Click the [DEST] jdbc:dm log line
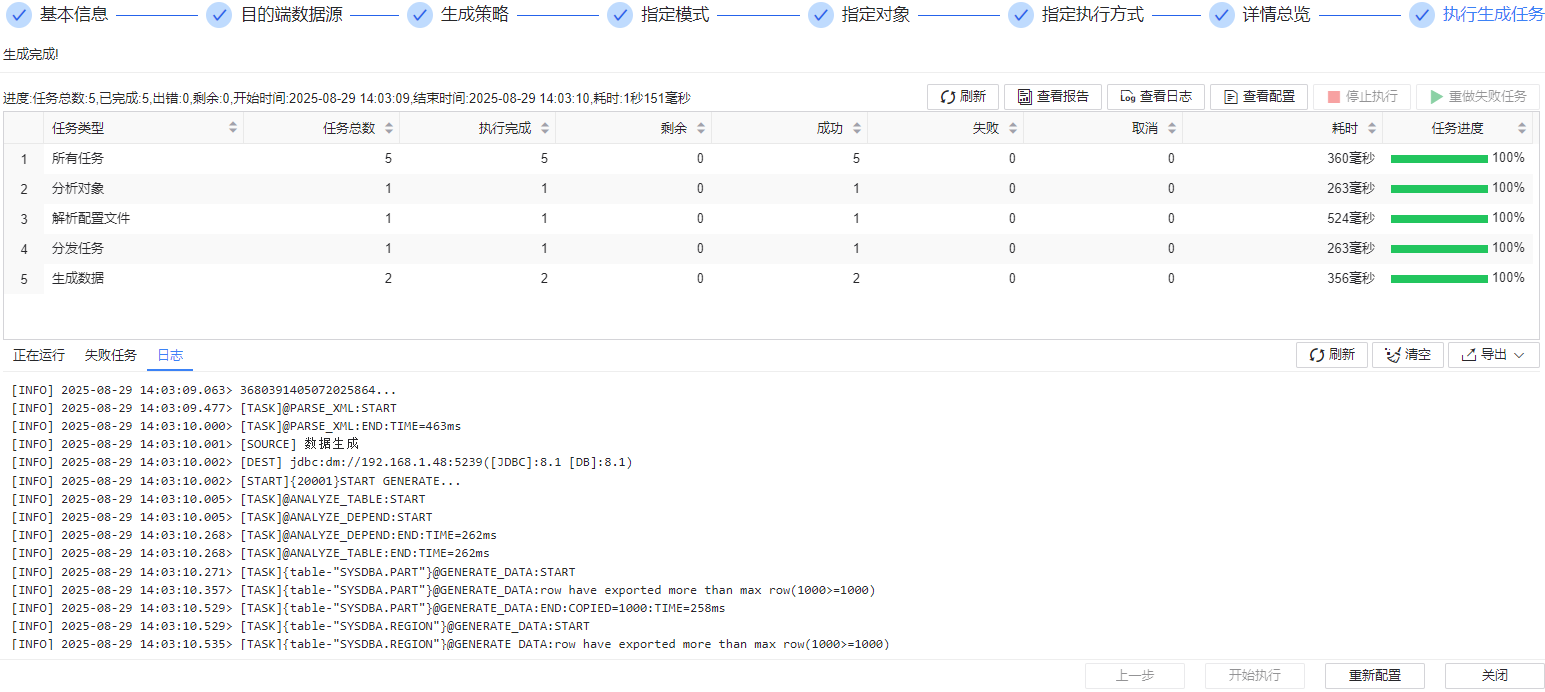This screenshot has height=692, width=1545. [x=322, y=462]
